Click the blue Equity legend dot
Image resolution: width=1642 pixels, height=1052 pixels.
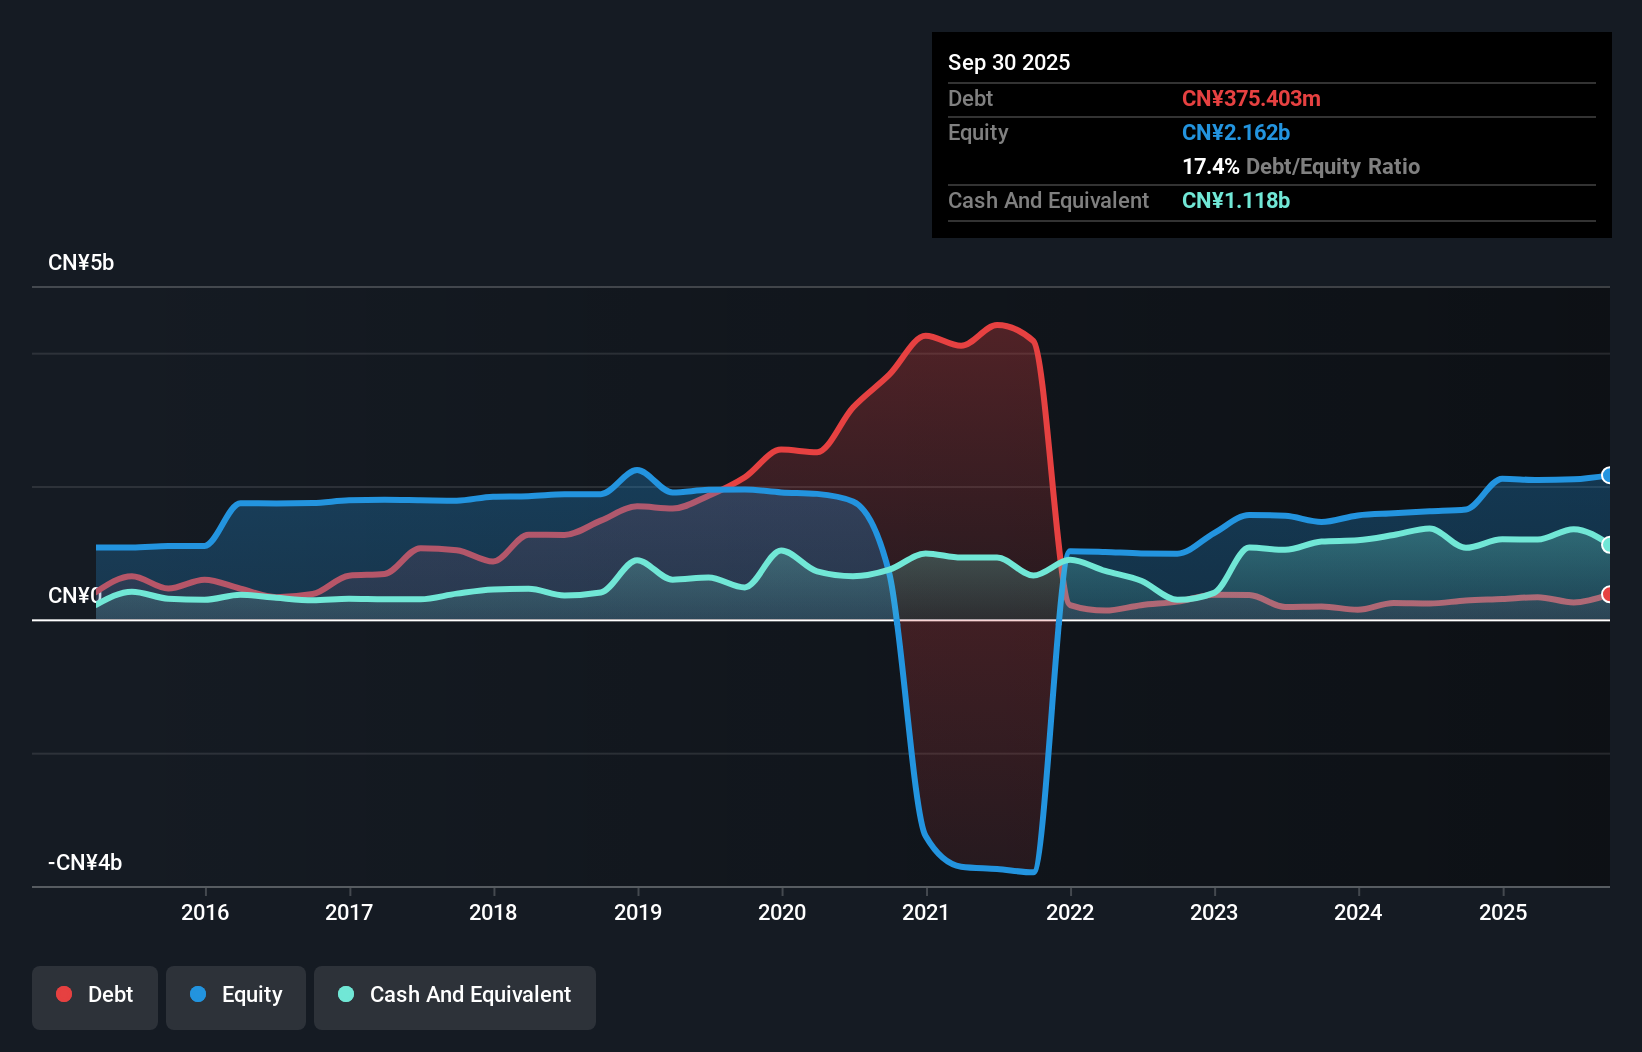click(198, 994)
